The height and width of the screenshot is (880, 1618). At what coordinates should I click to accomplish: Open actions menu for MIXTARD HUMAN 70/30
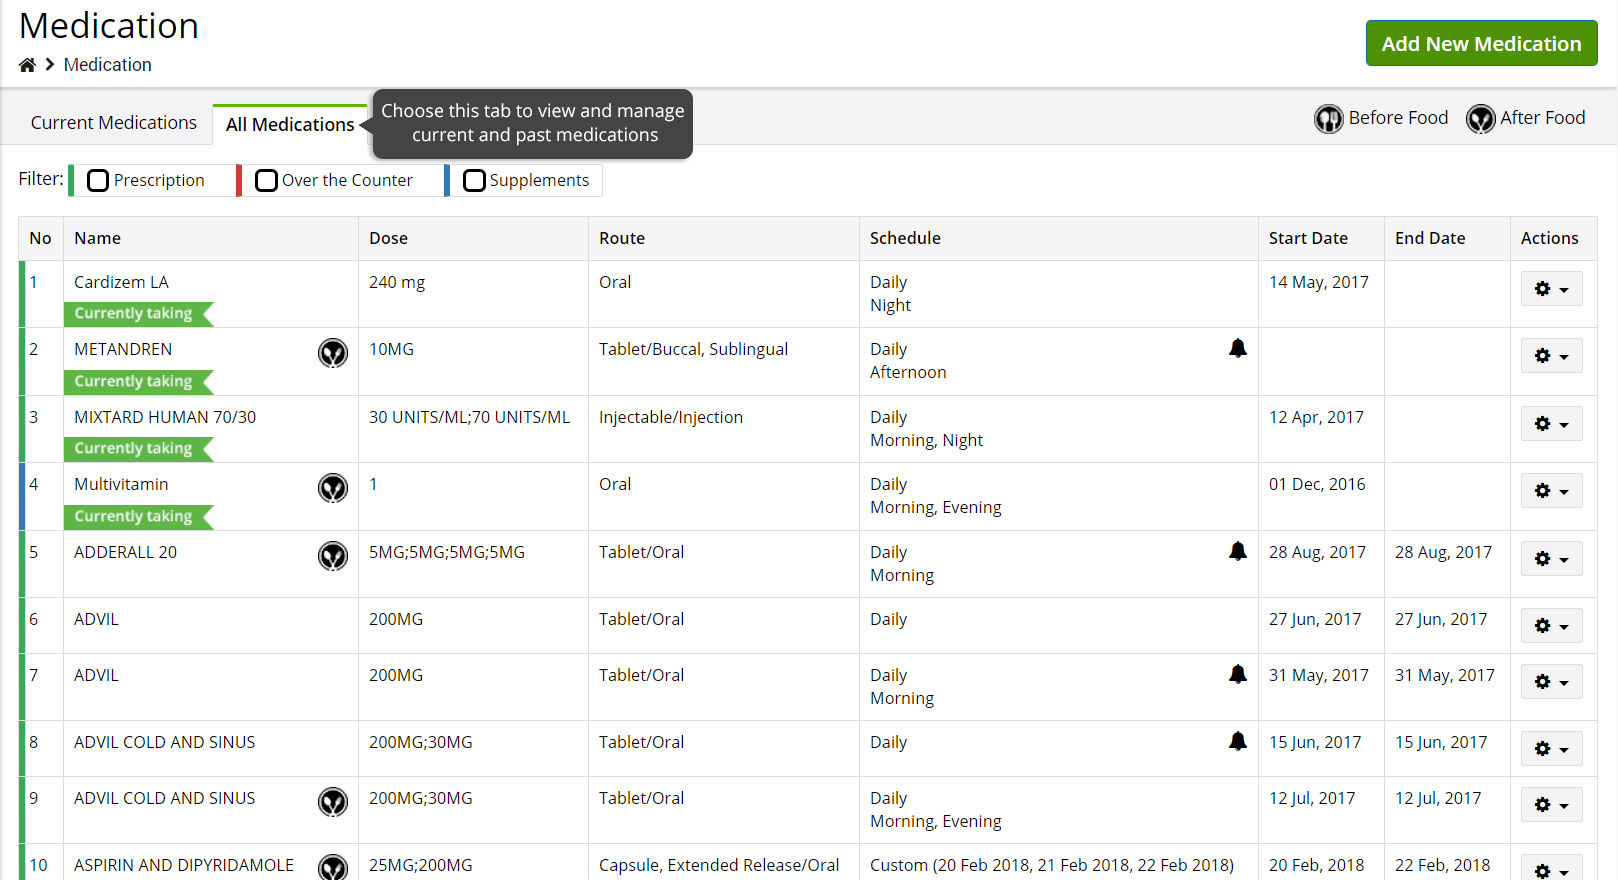point(1551,424)
